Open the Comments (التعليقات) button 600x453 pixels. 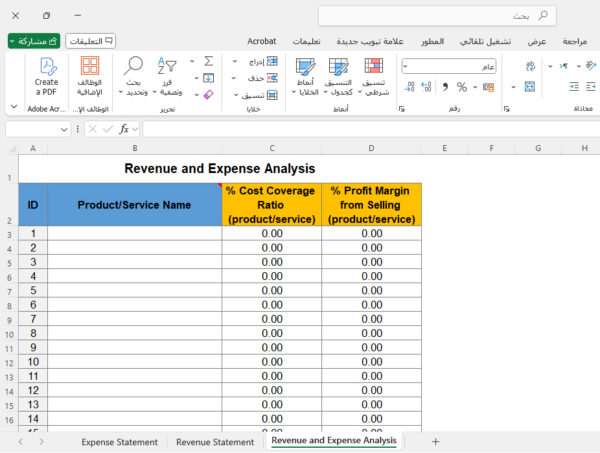click(91, 41)
